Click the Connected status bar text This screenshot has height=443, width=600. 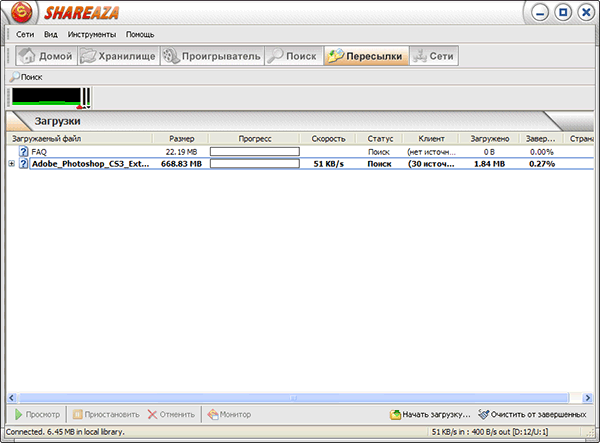click(65, 432)
